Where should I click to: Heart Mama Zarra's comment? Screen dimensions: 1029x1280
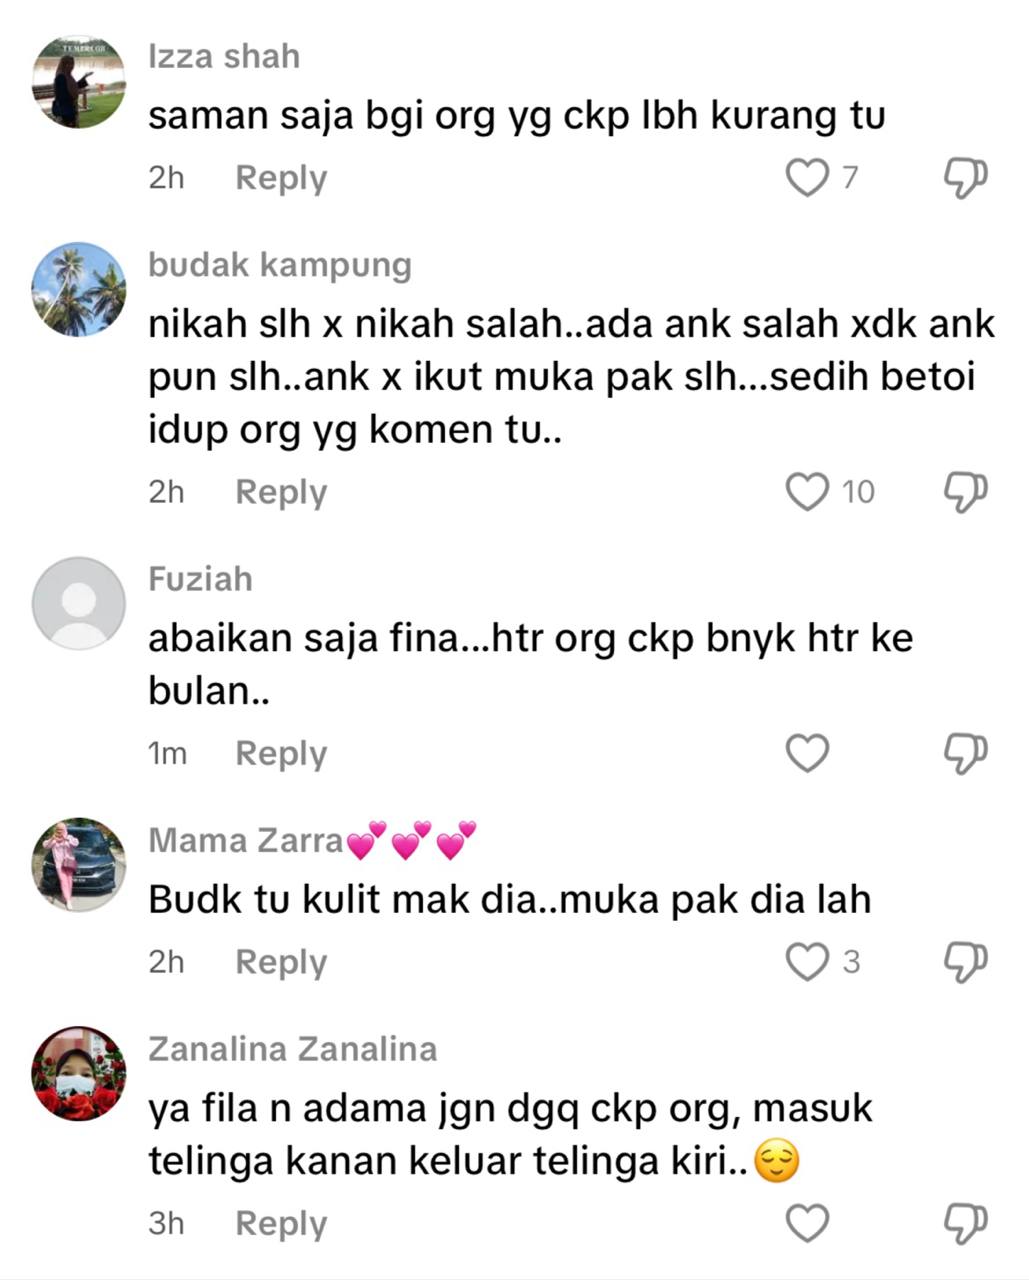tap(807, 962)
